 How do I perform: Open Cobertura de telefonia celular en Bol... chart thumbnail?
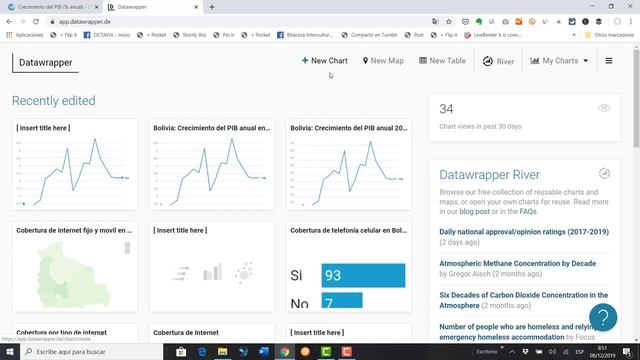349,267
